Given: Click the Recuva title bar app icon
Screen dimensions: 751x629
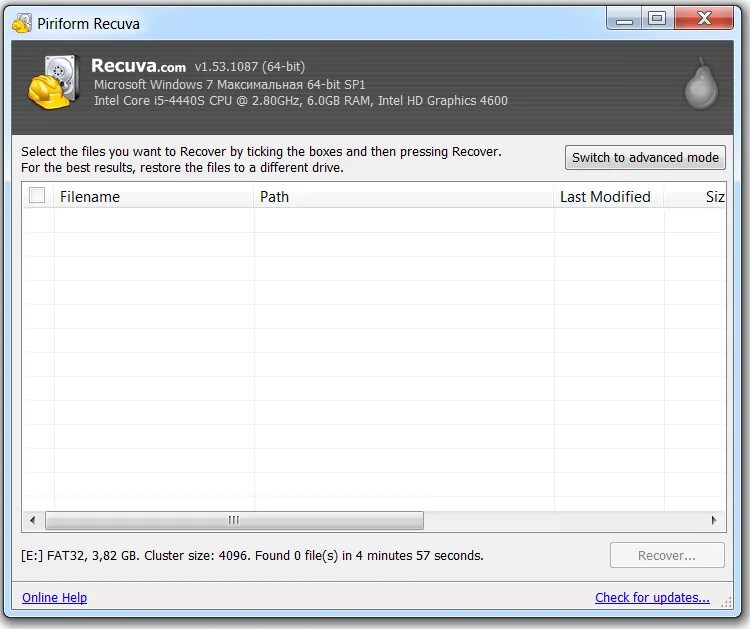Looking at the screenshot, I should pos(22,23).
